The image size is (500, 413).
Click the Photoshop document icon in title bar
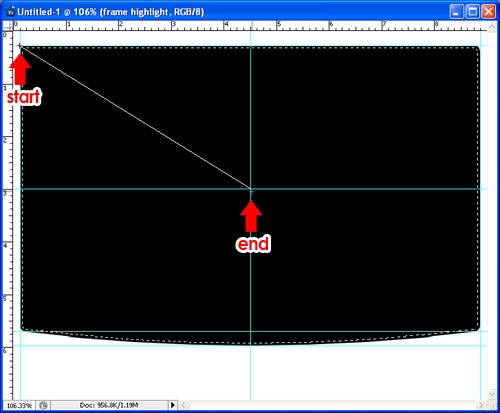pyautogui.click(x=11, y=12)
